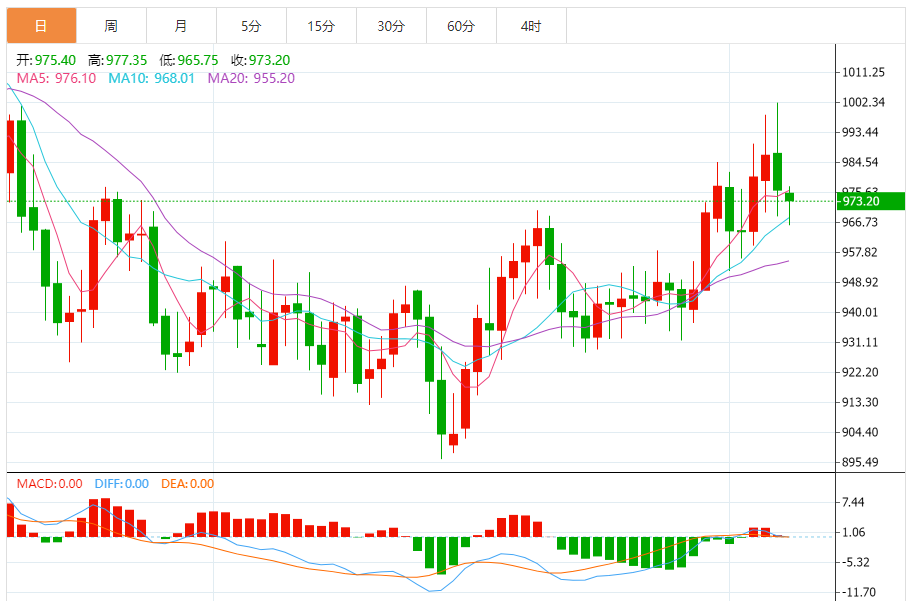This screenshot has height=601, width=911.
Task: Open the 5分 timeframe tab
Action: [251, 26]
